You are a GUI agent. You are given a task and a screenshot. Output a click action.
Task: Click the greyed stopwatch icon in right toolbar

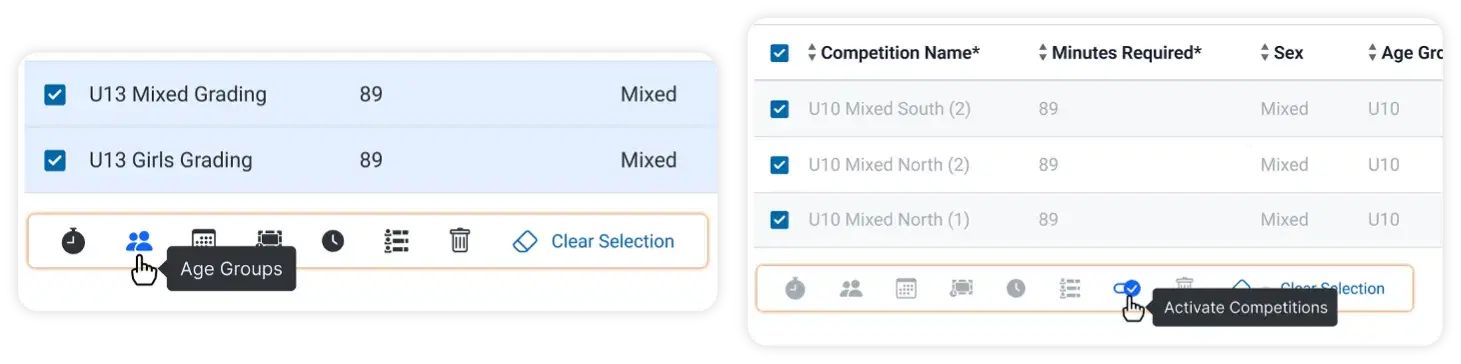(795, 289)
